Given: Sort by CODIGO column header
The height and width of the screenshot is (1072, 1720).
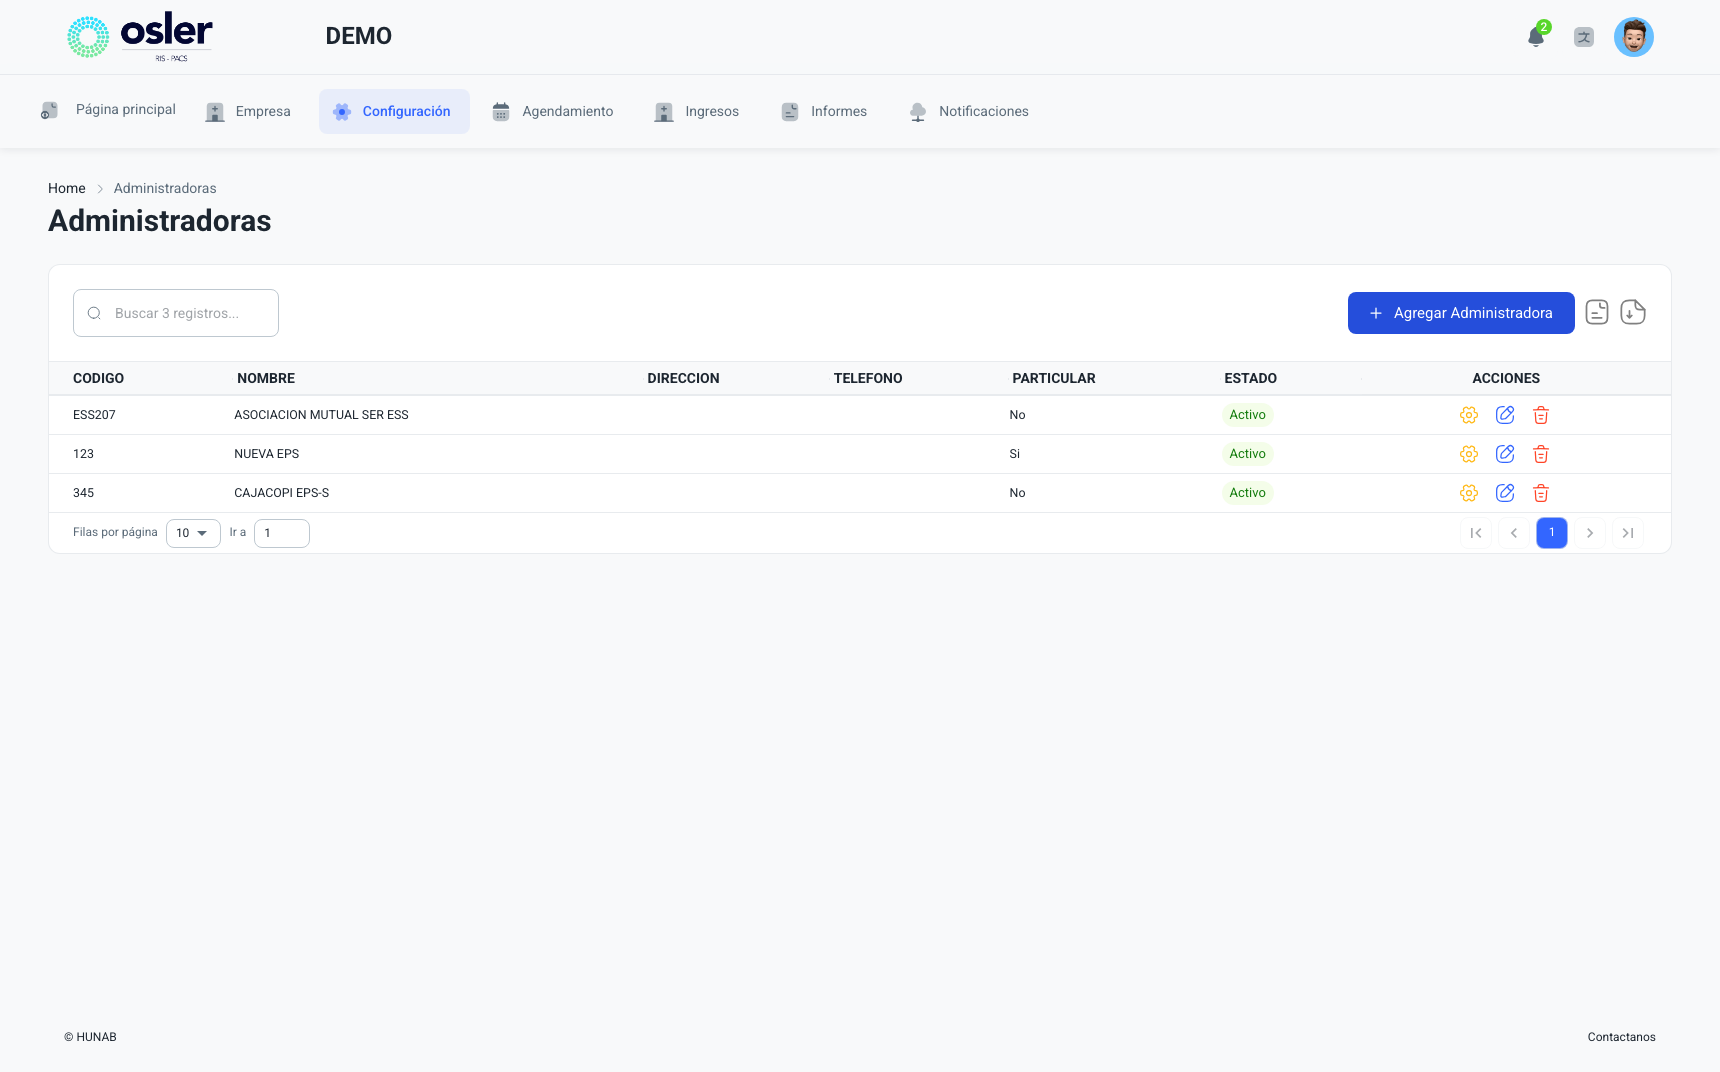Looking at the screenshot, I should click(98, 378).
